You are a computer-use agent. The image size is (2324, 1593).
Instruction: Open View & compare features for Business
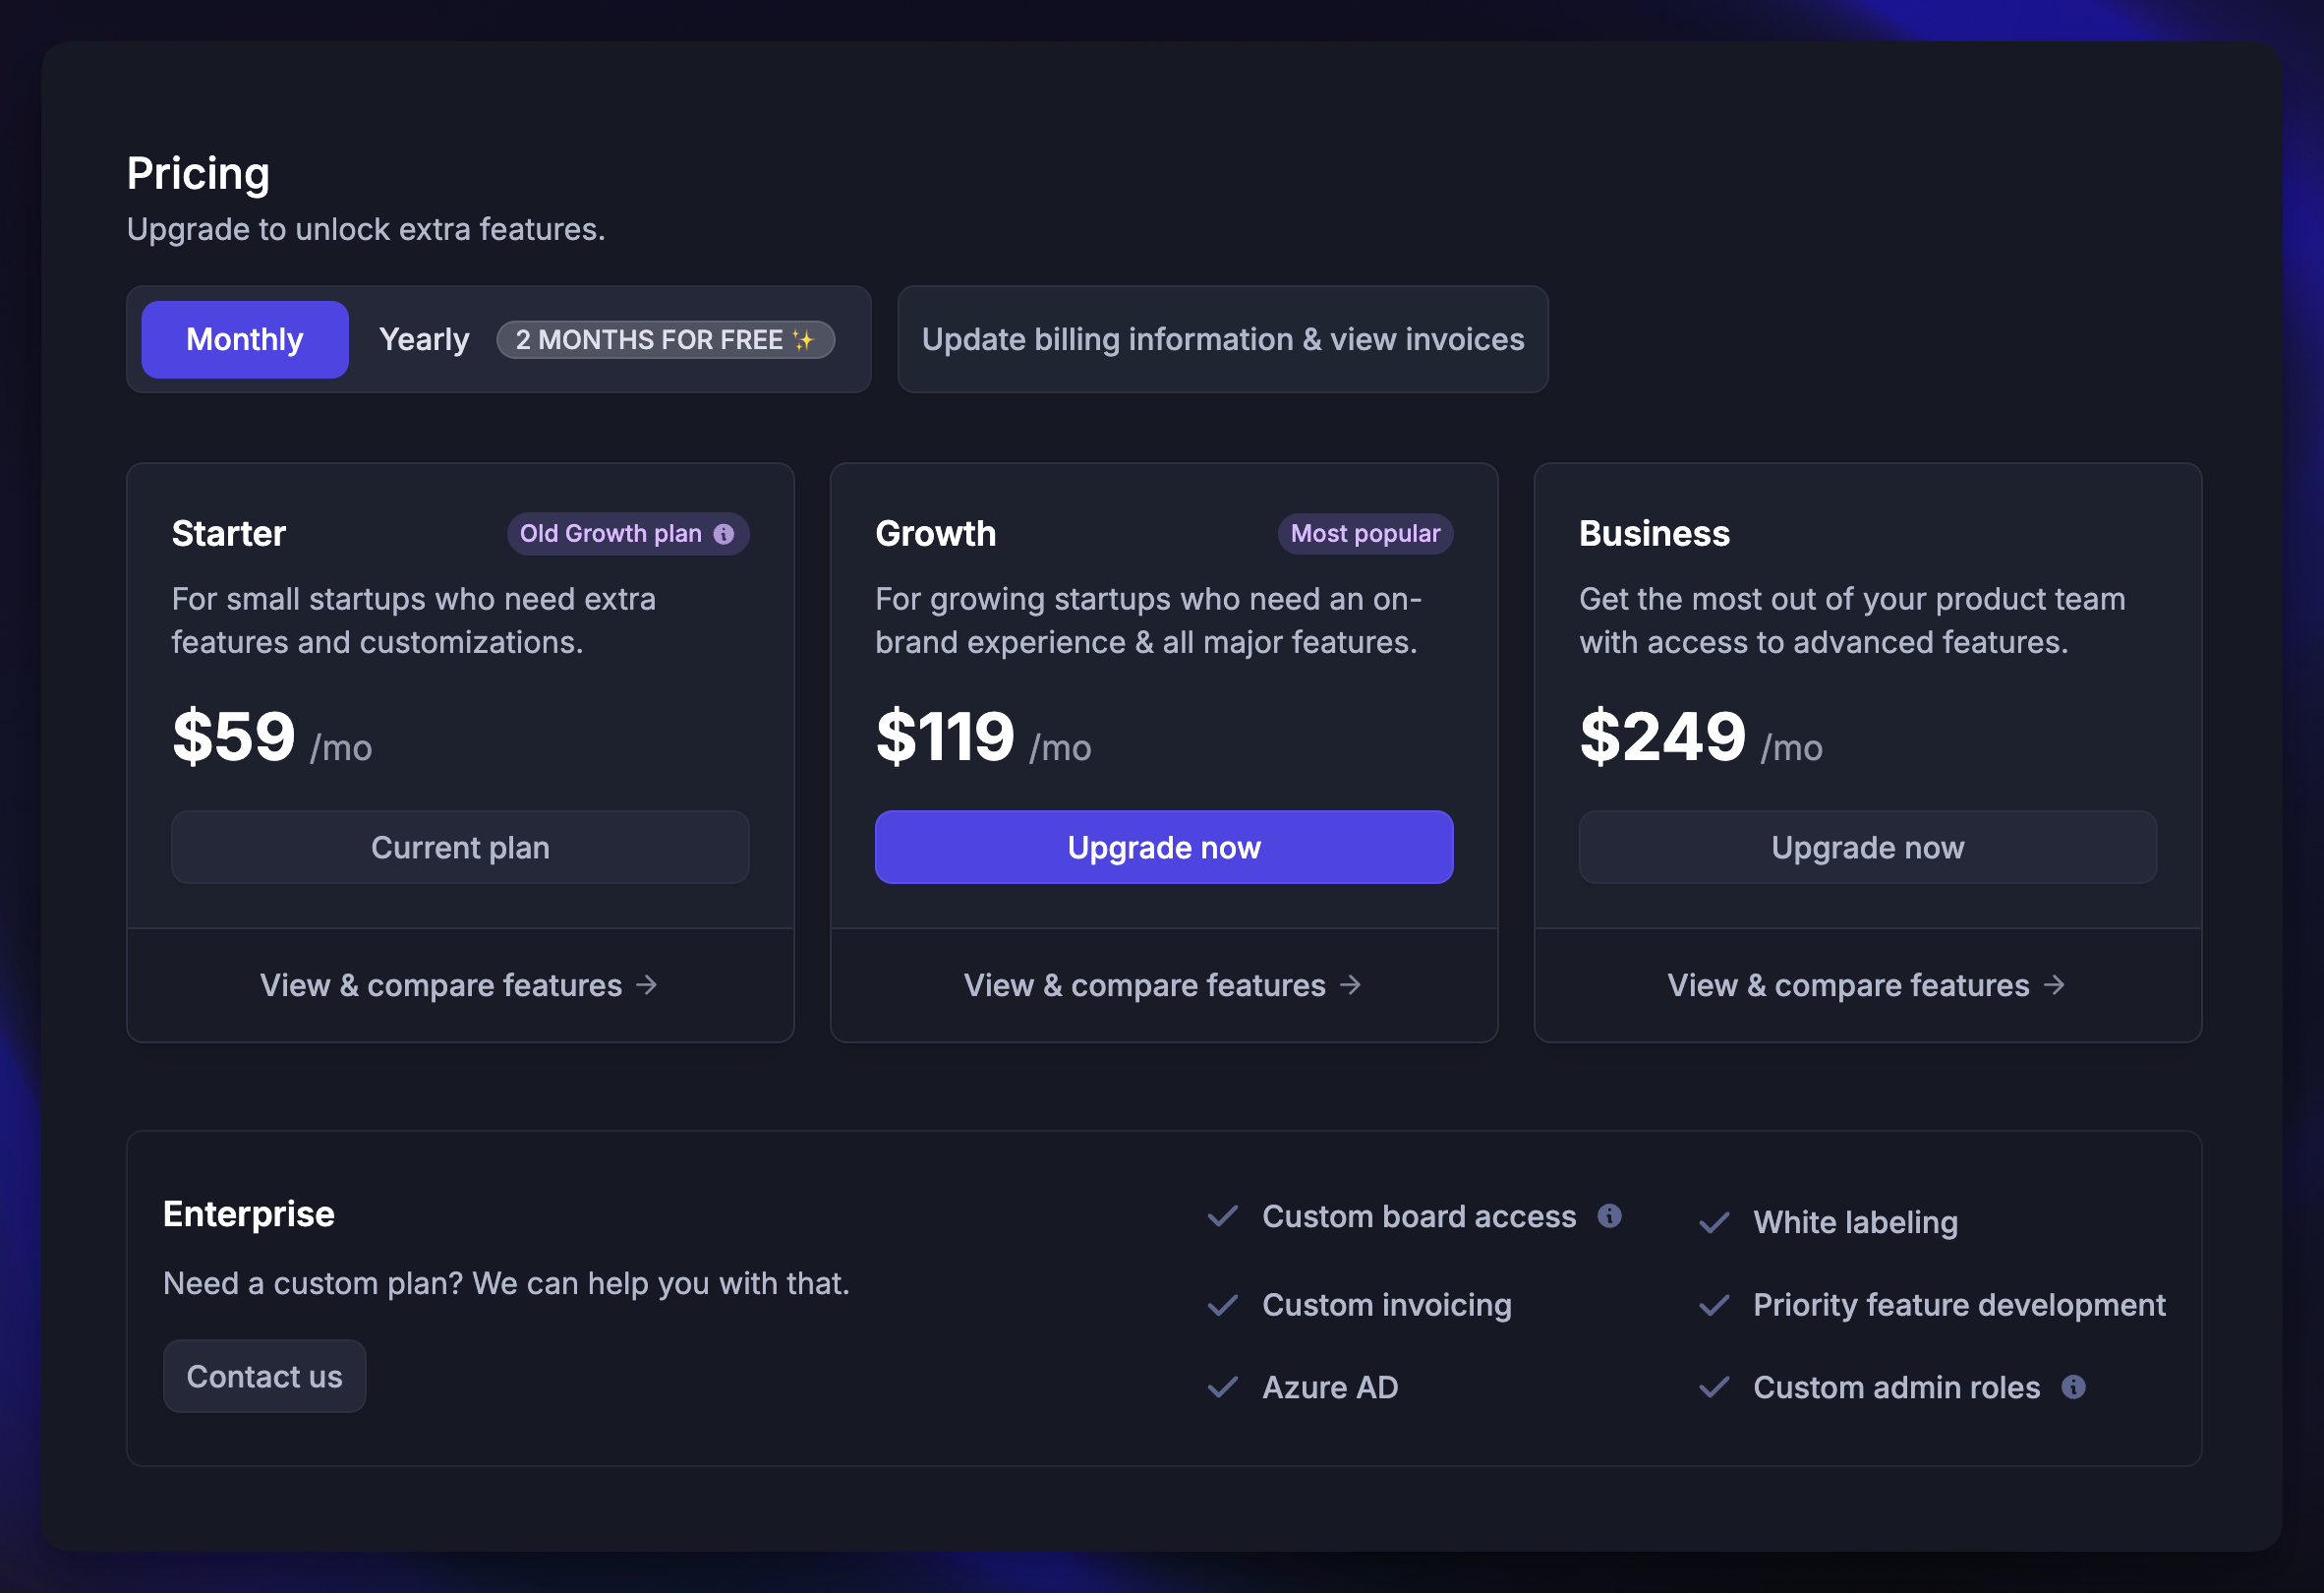pos(1848,985)
